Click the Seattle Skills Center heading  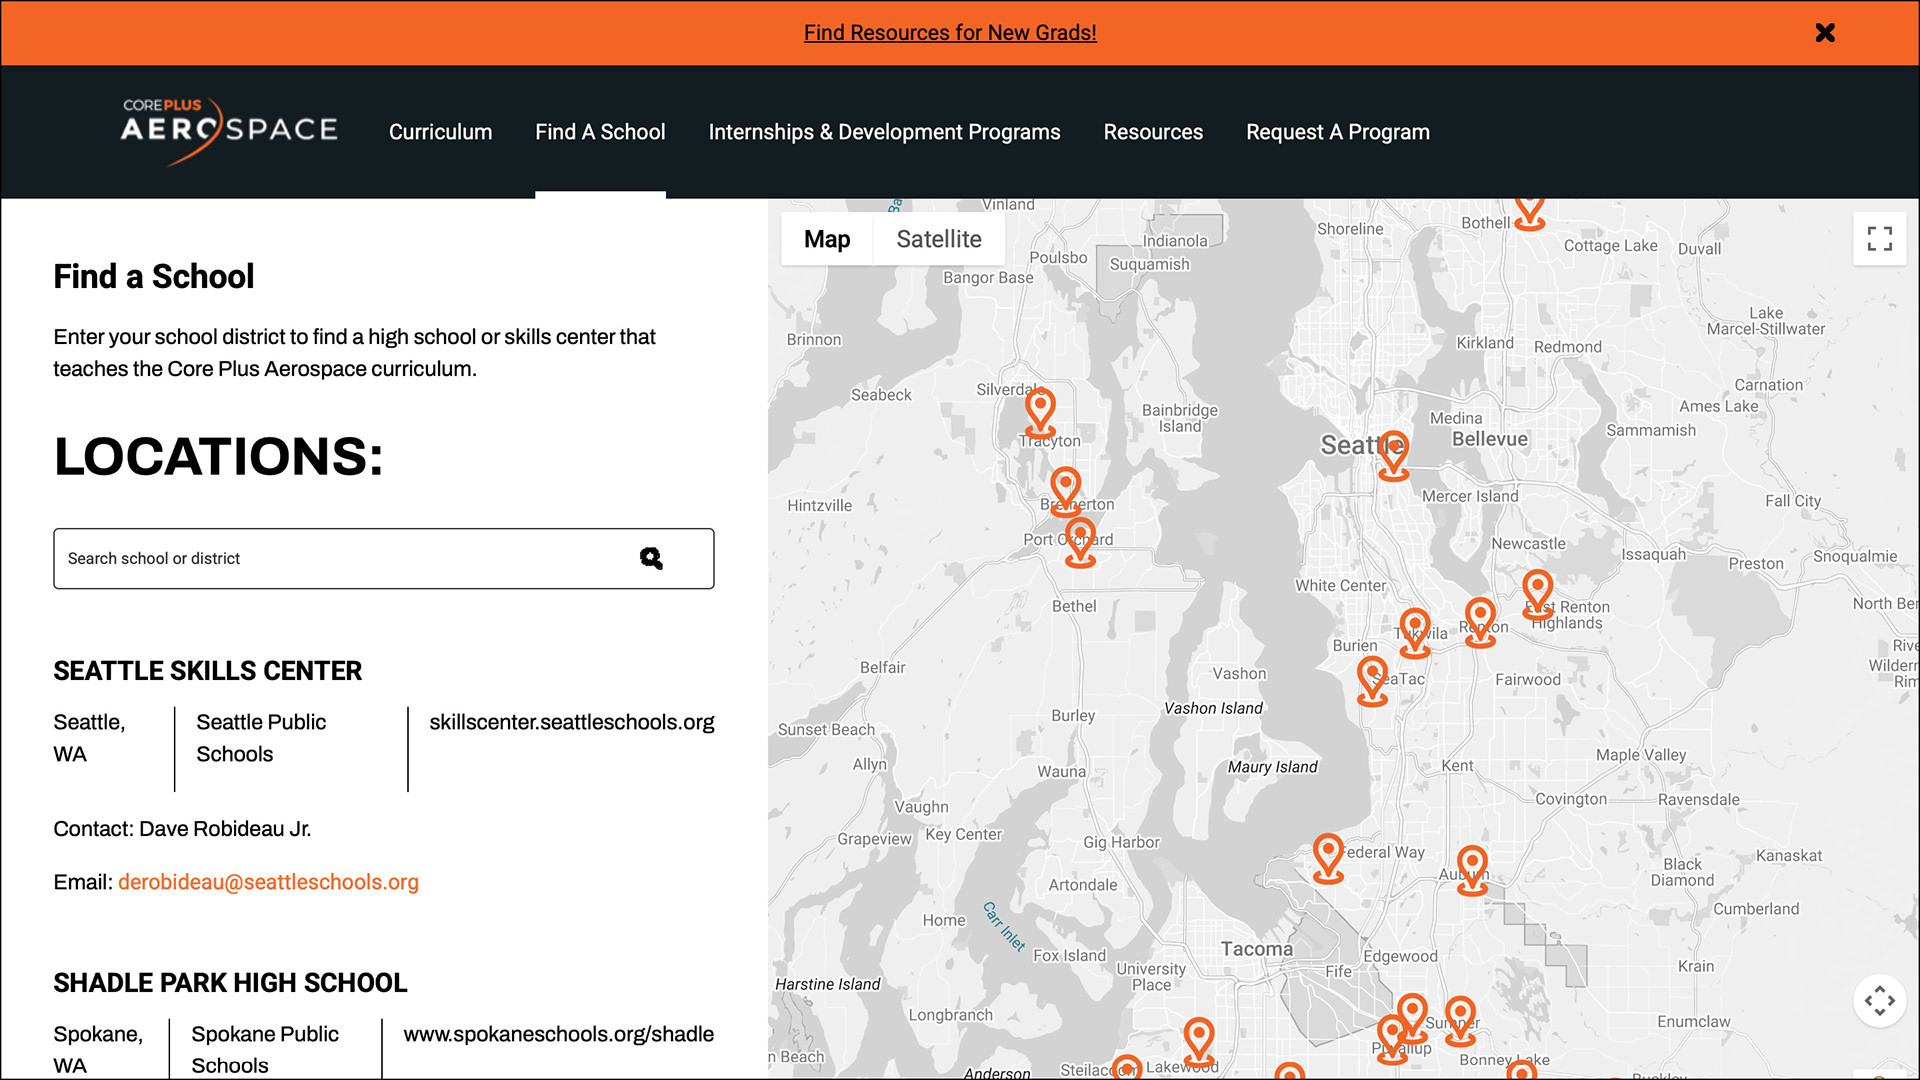coord(208,671)
